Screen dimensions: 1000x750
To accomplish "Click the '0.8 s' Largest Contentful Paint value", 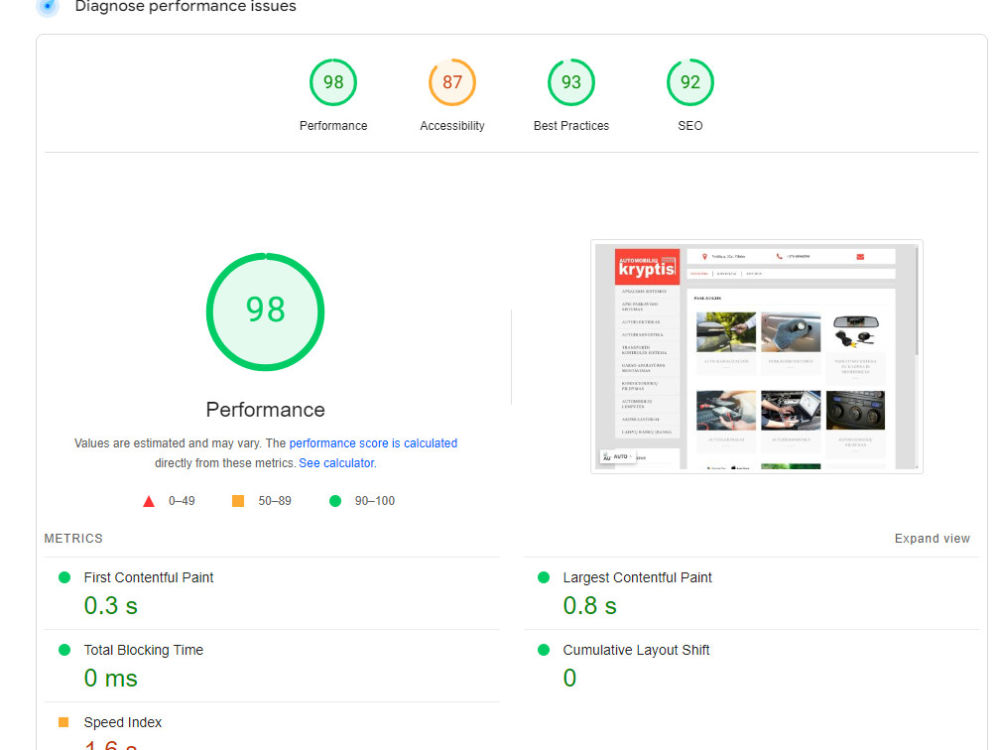I will point(589,606).
